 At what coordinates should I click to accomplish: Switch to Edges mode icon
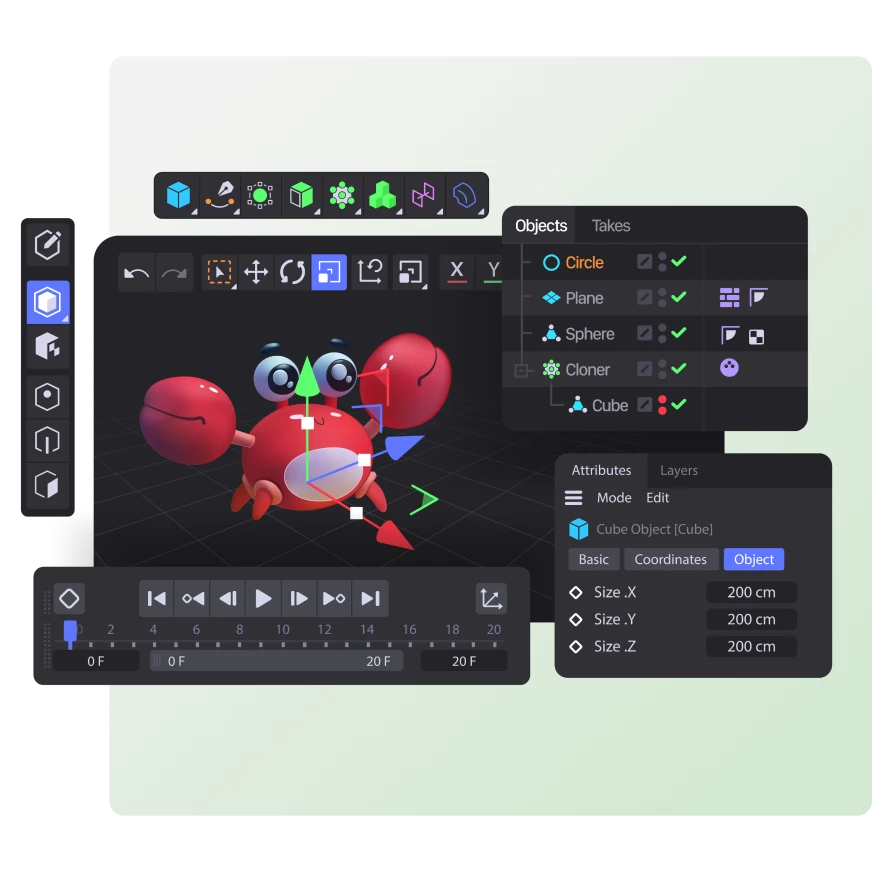[x=48, y=440]
